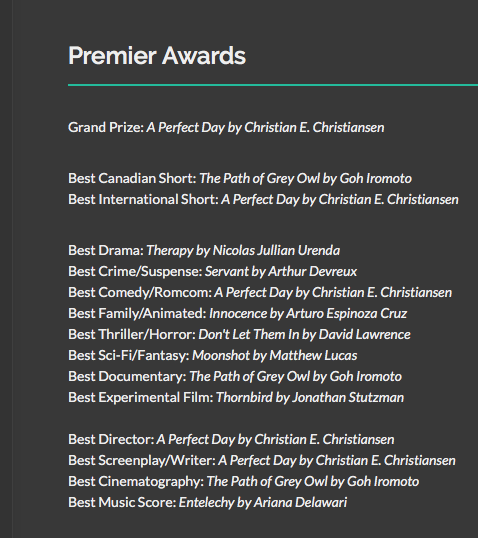Click the Best International Short entry
The width and height of the screenshot is (478, 538).
[263, 200]
